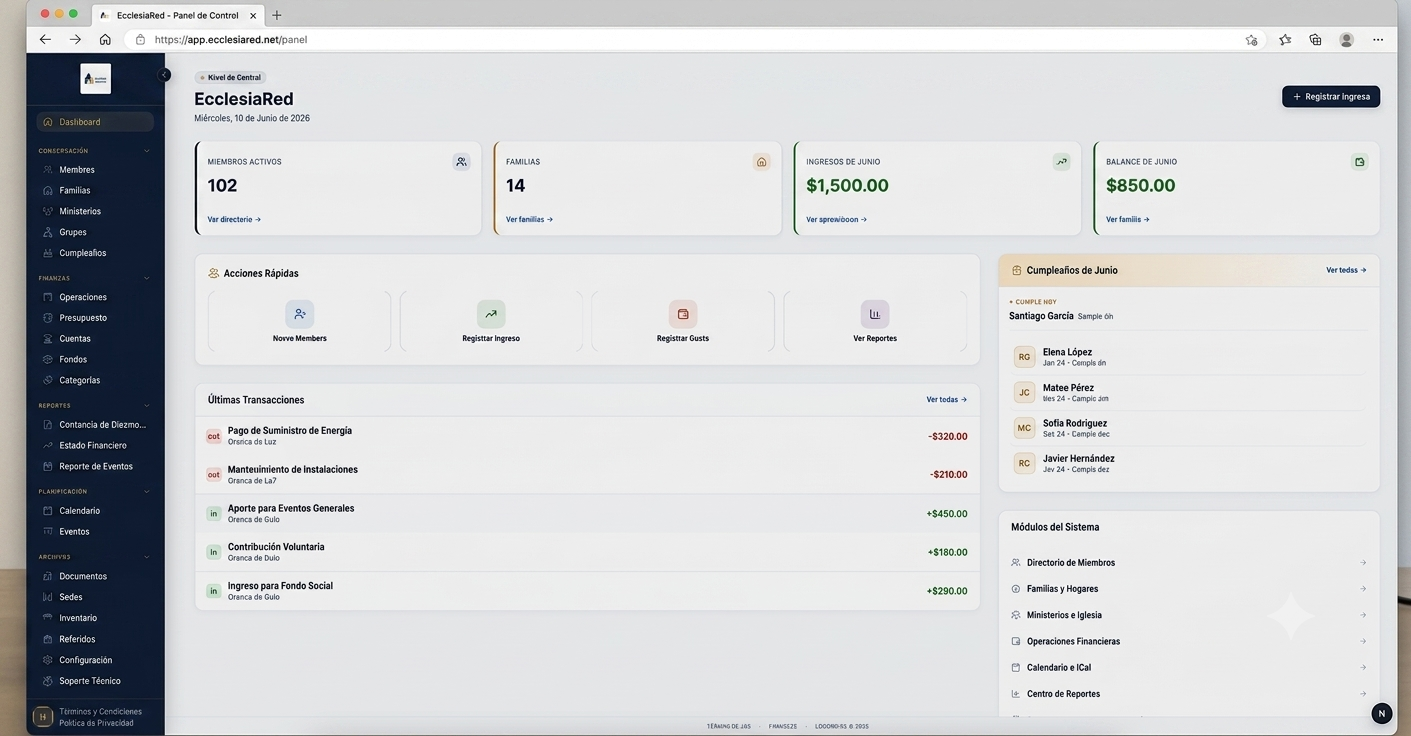Click the Reporte de Eventos icon
Image resolution: width=1411 pixels, height=736 pixels.
tap(47, 466)
